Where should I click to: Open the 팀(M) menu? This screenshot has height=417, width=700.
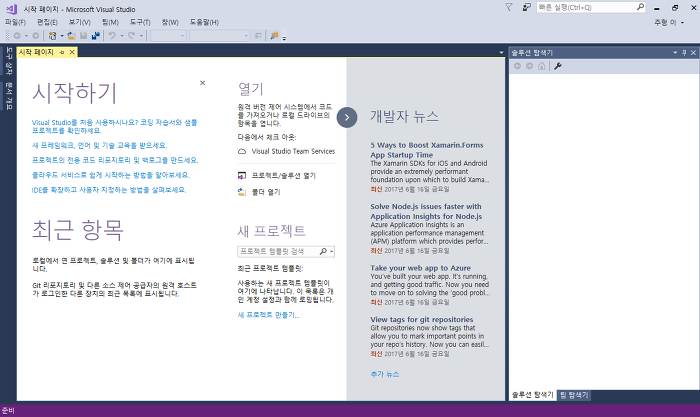tap(110, 22)
